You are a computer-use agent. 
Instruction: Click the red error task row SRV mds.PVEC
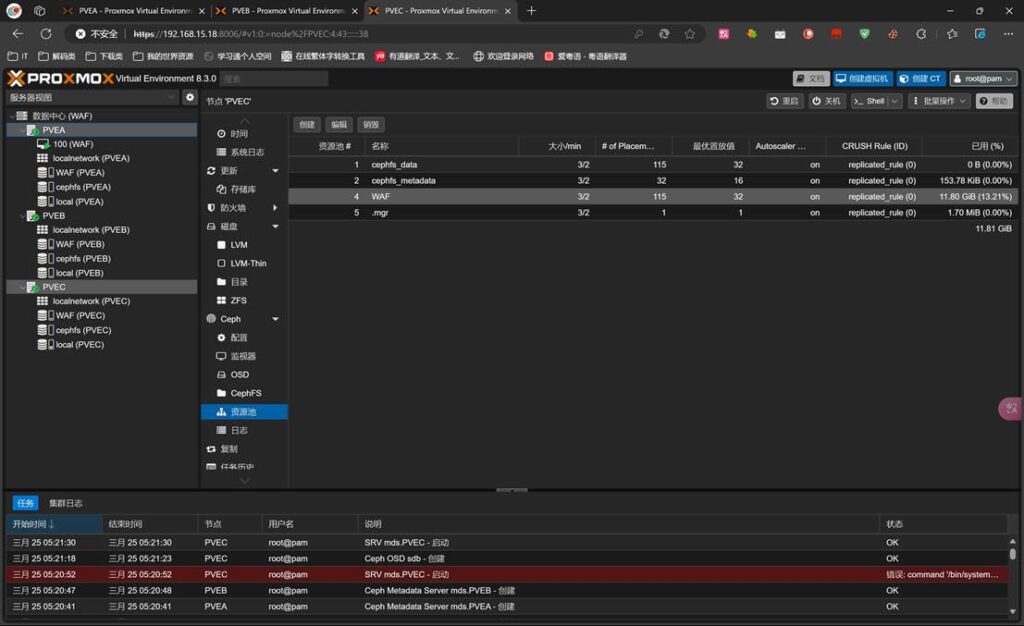pyautogui.click(x=507, y=574)
